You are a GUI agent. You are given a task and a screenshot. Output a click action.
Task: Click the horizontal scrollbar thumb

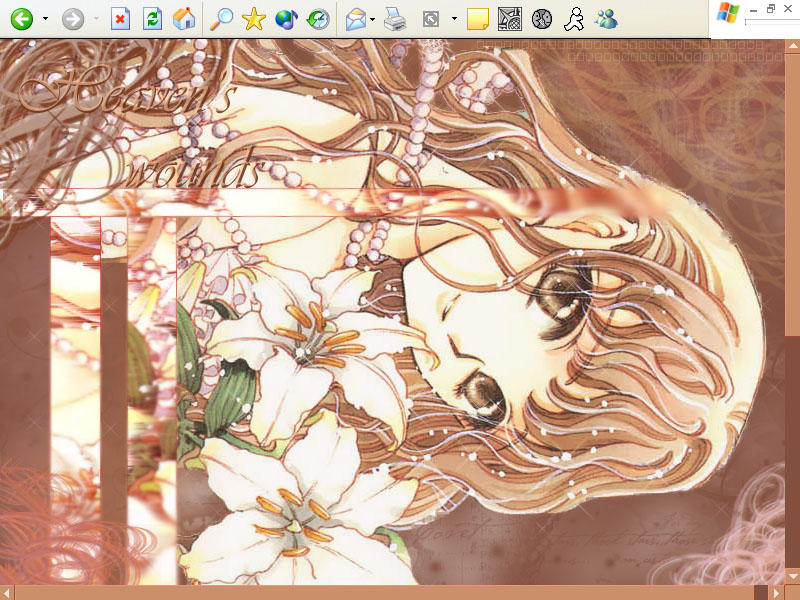coord(385,593)
